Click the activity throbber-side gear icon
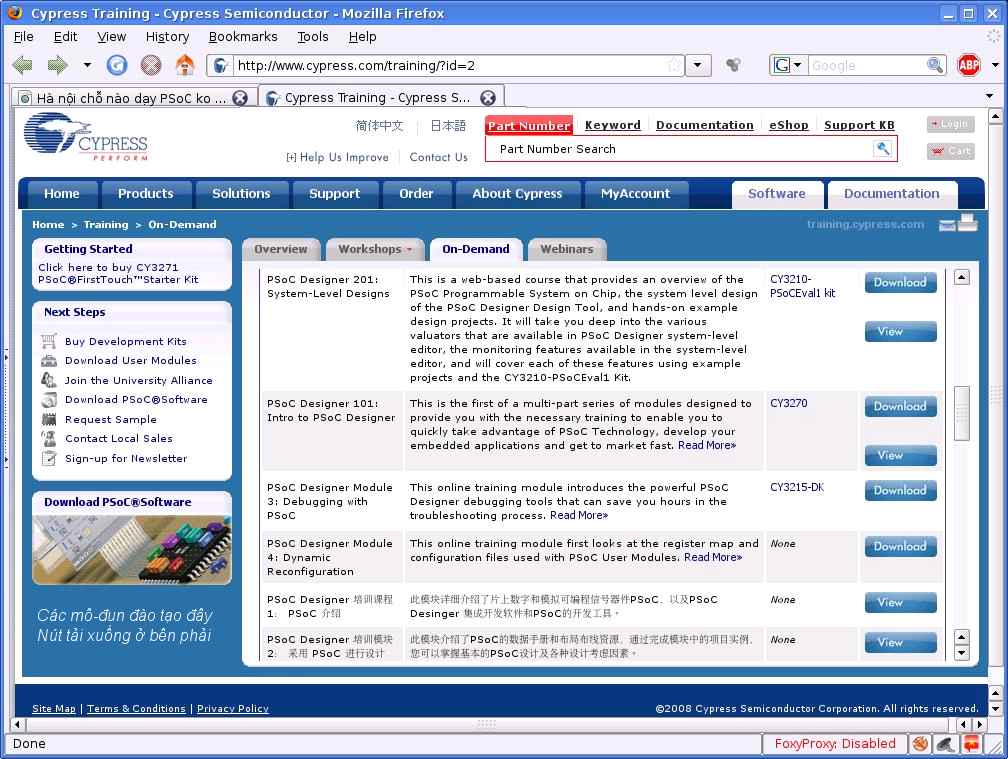The width and height of the screenshot is (1008, 759). pyautogui.click(x=733, y=64)
